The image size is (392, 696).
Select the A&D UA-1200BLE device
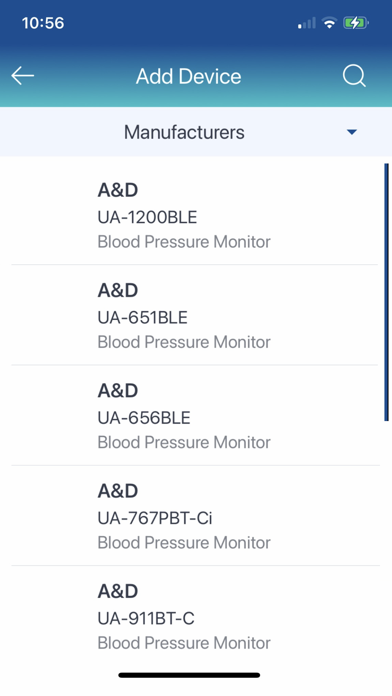pos(194,215)
